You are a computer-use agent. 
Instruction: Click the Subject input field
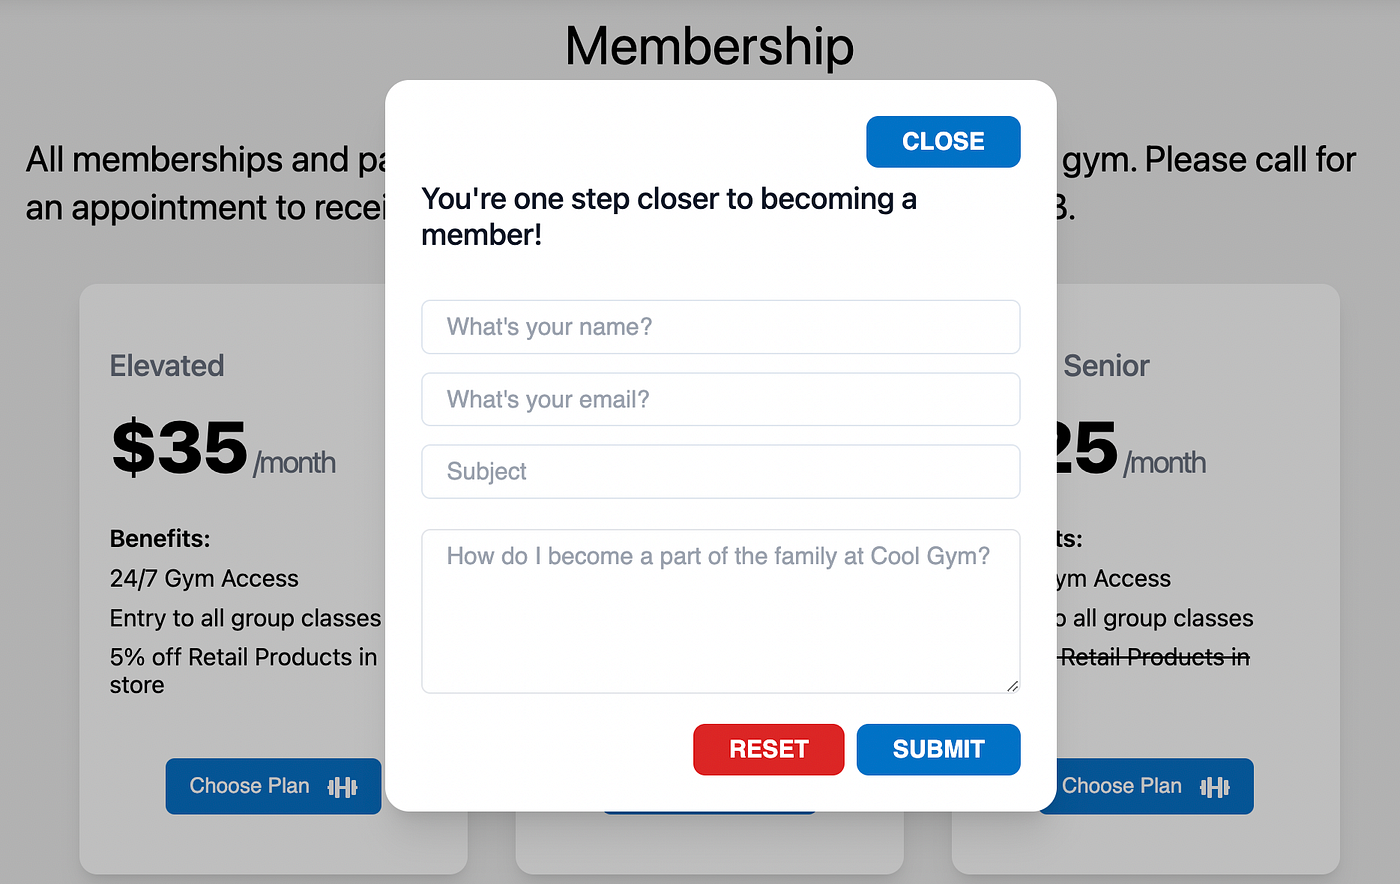[720, 471]
